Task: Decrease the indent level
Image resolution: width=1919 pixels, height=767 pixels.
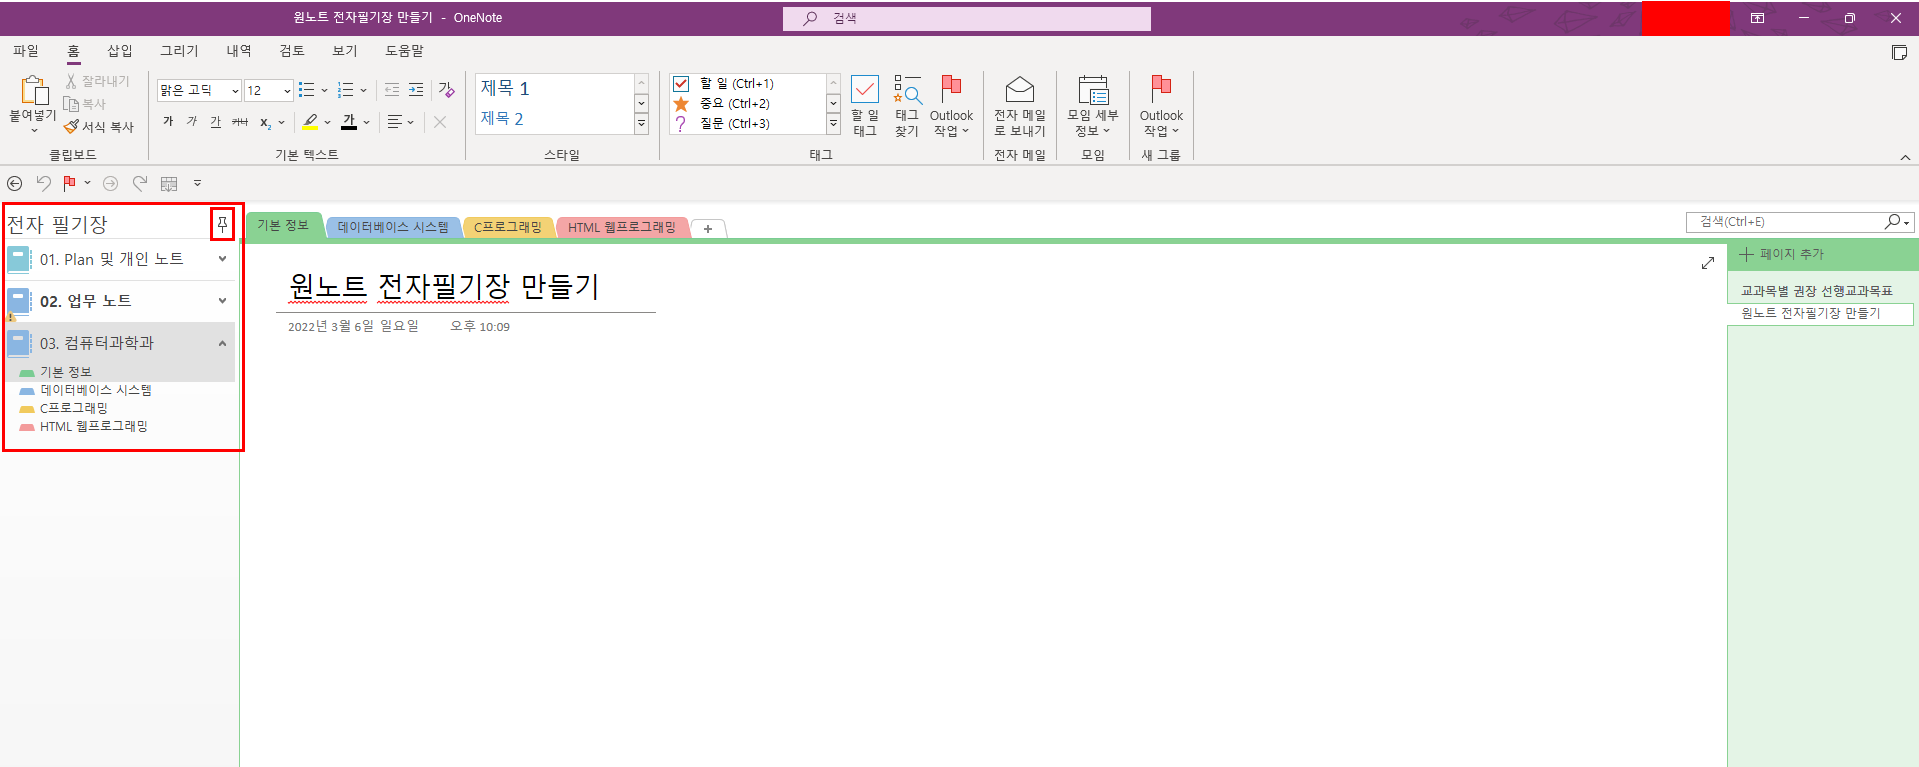Action: [x=392, y=90]
